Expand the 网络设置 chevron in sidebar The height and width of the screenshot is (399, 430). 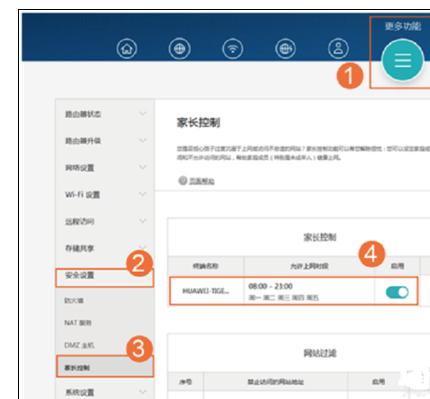(x=142, y=167)
